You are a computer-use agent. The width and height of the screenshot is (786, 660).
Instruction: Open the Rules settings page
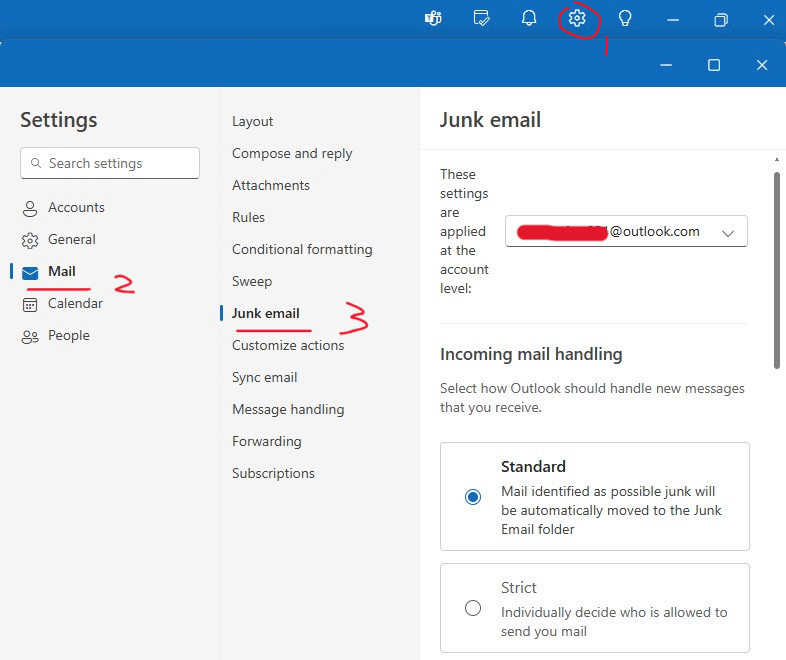248,217
